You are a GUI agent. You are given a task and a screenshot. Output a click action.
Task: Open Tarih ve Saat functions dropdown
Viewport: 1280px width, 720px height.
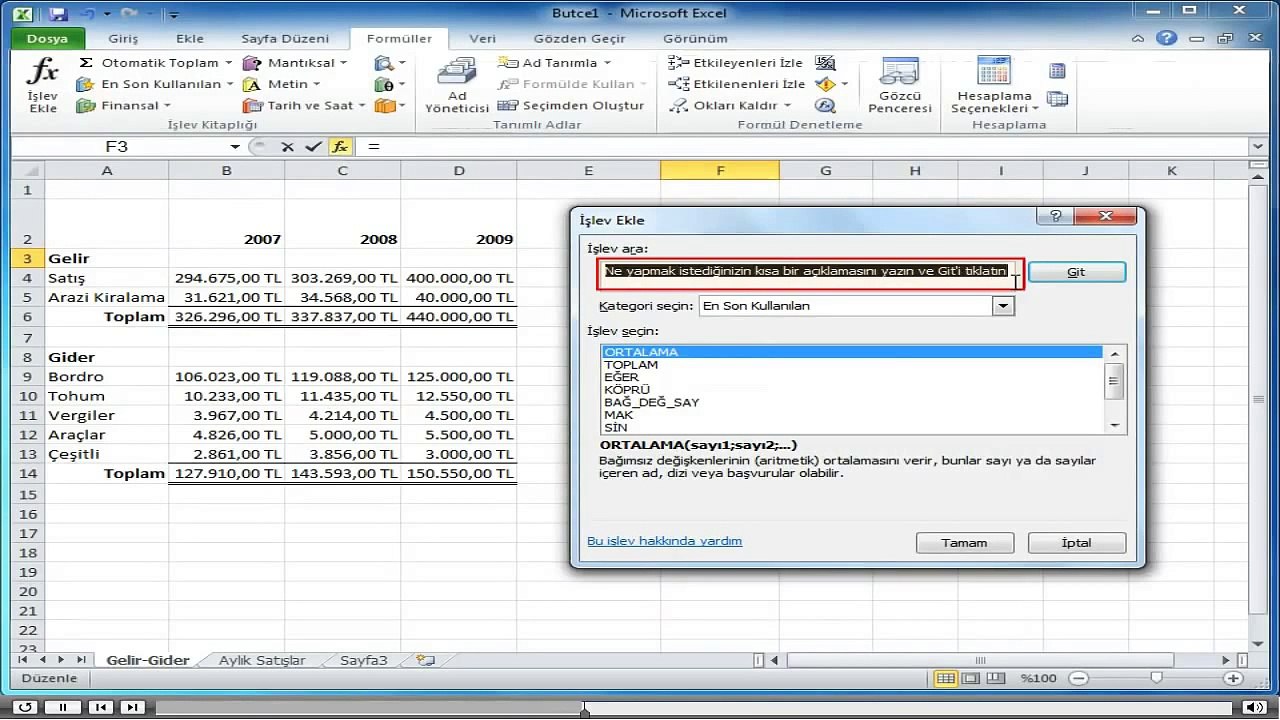tap(303, 105)
